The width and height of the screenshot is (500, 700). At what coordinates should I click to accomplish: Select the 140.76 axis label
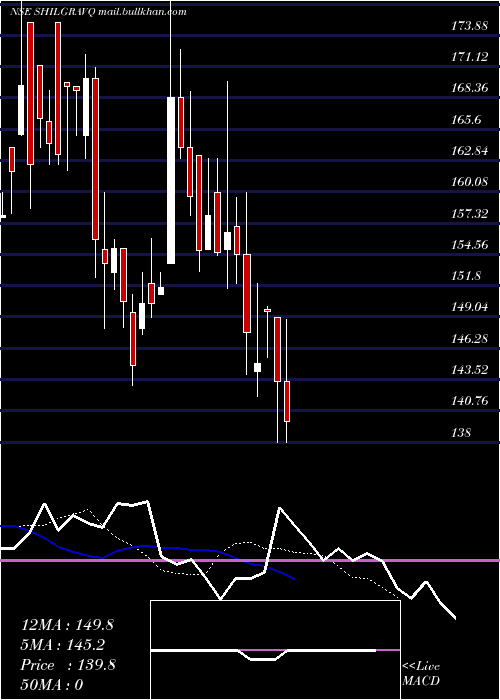pos(469,401)
